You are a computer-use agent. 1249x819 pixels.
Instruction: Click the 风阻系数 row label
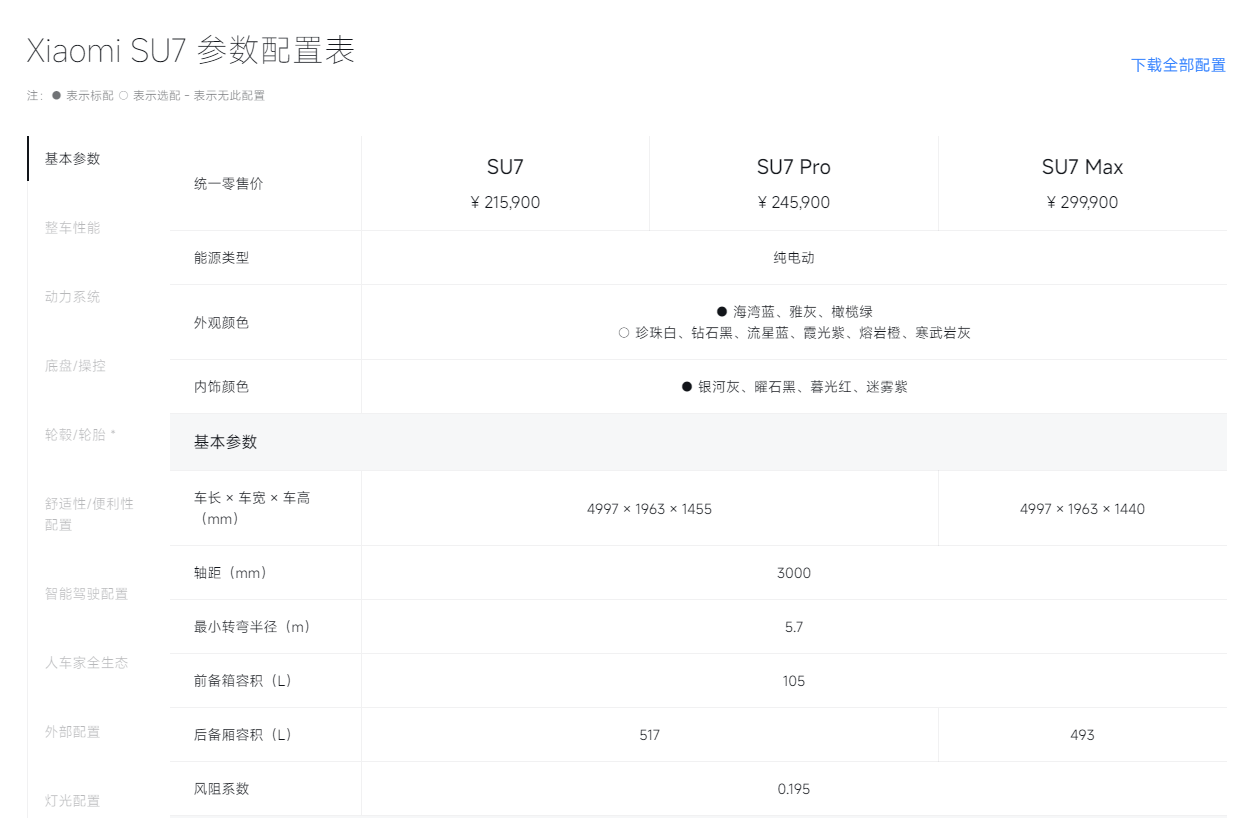pos(222,789)
